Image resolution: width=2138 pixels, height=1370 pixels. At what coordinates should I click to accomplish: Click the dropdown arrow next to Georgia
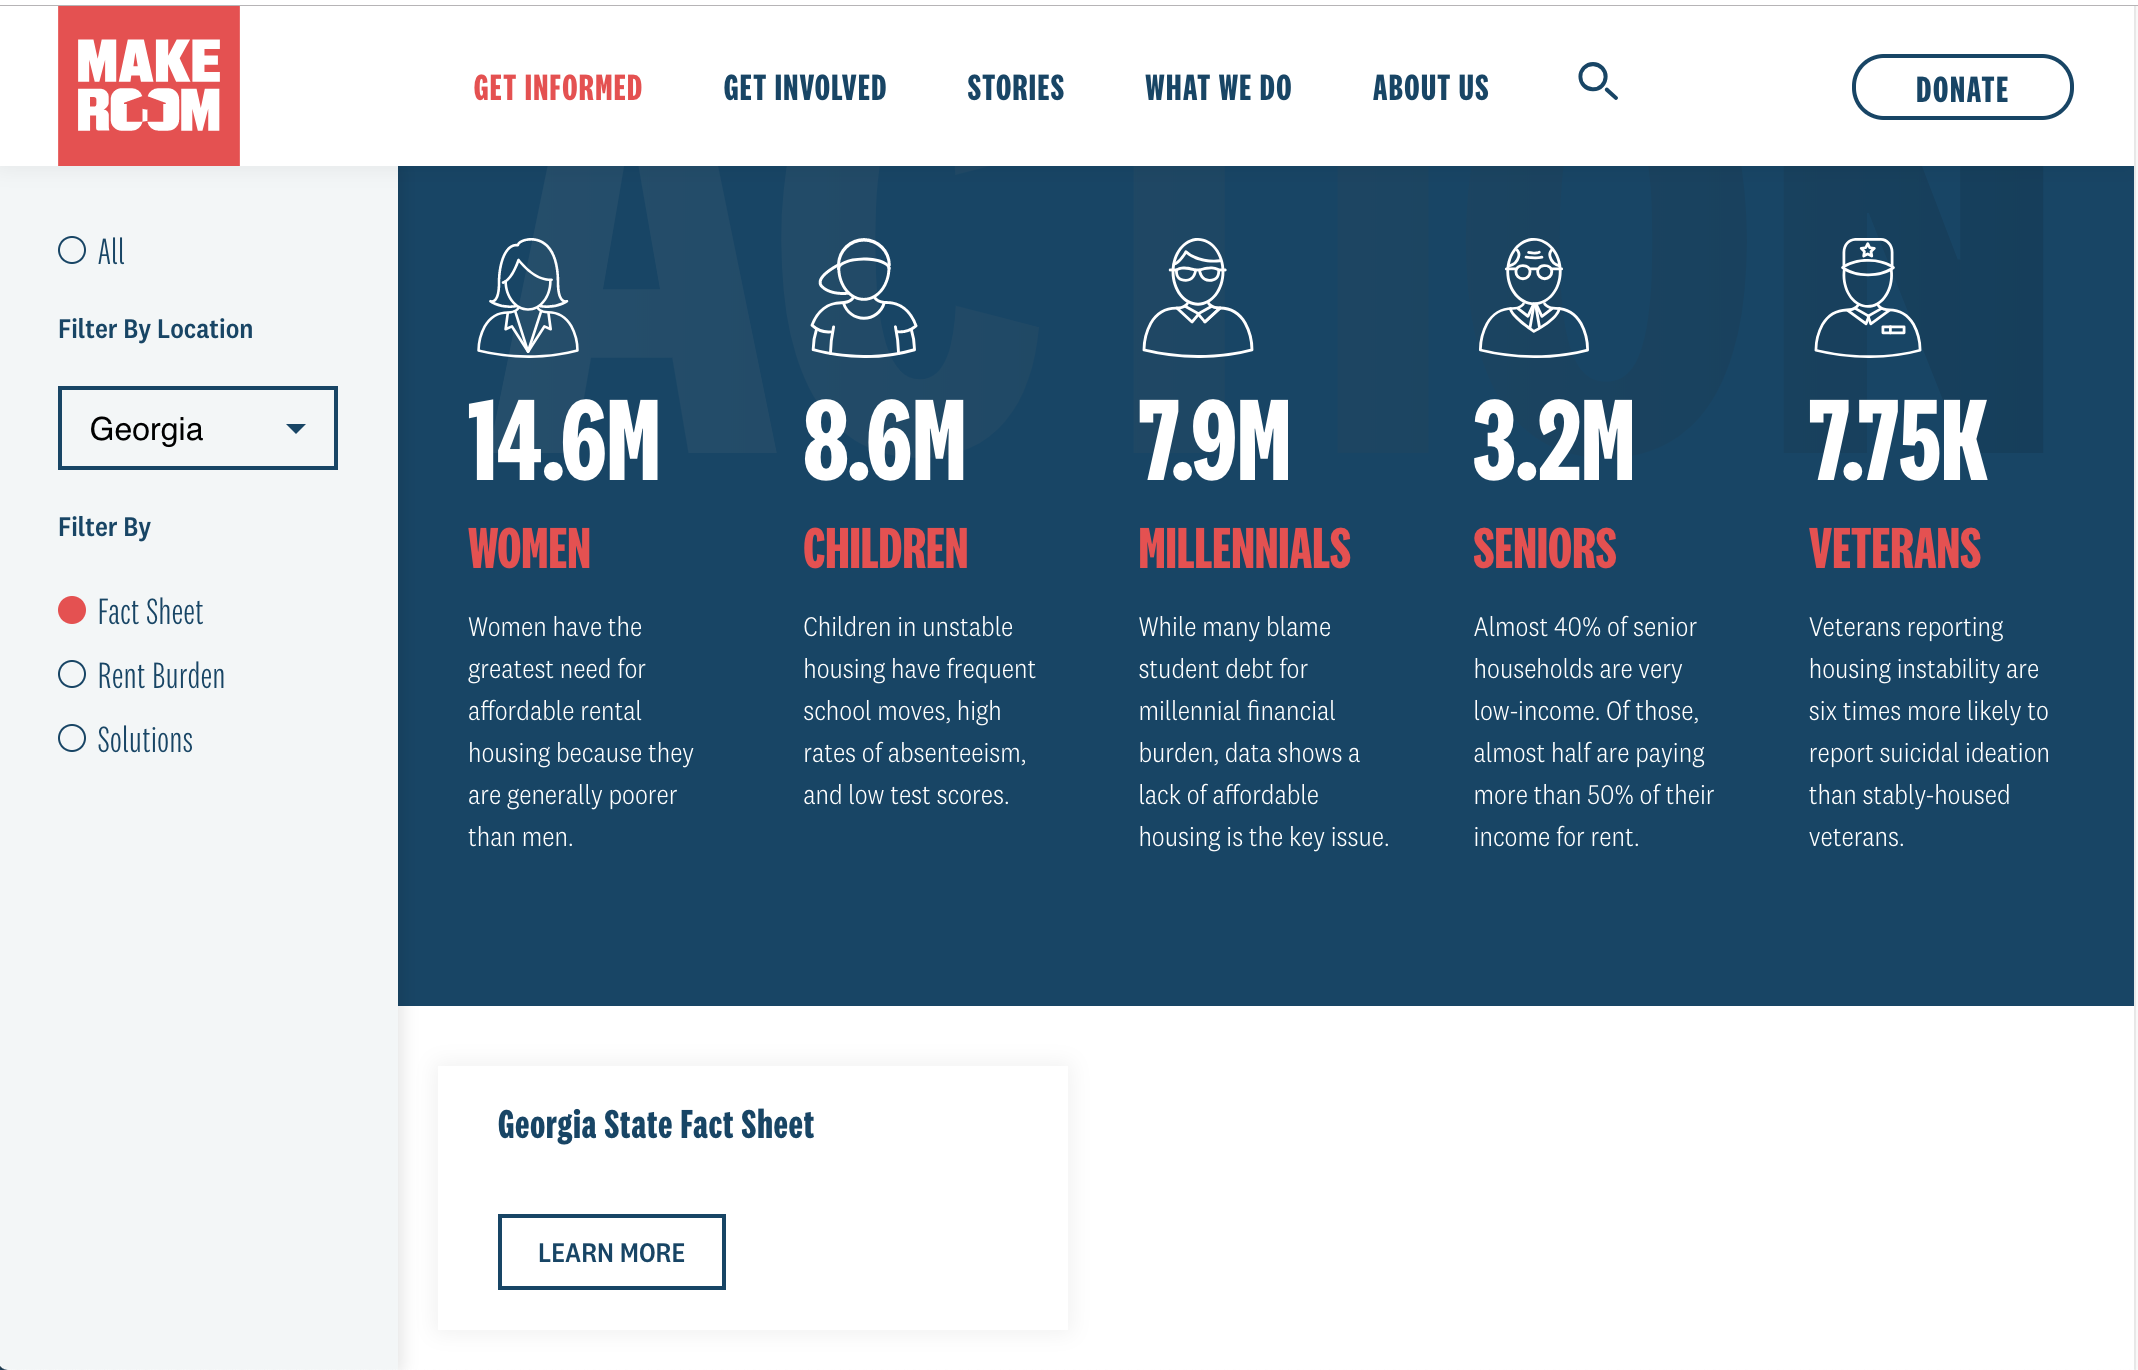point(295,429)
